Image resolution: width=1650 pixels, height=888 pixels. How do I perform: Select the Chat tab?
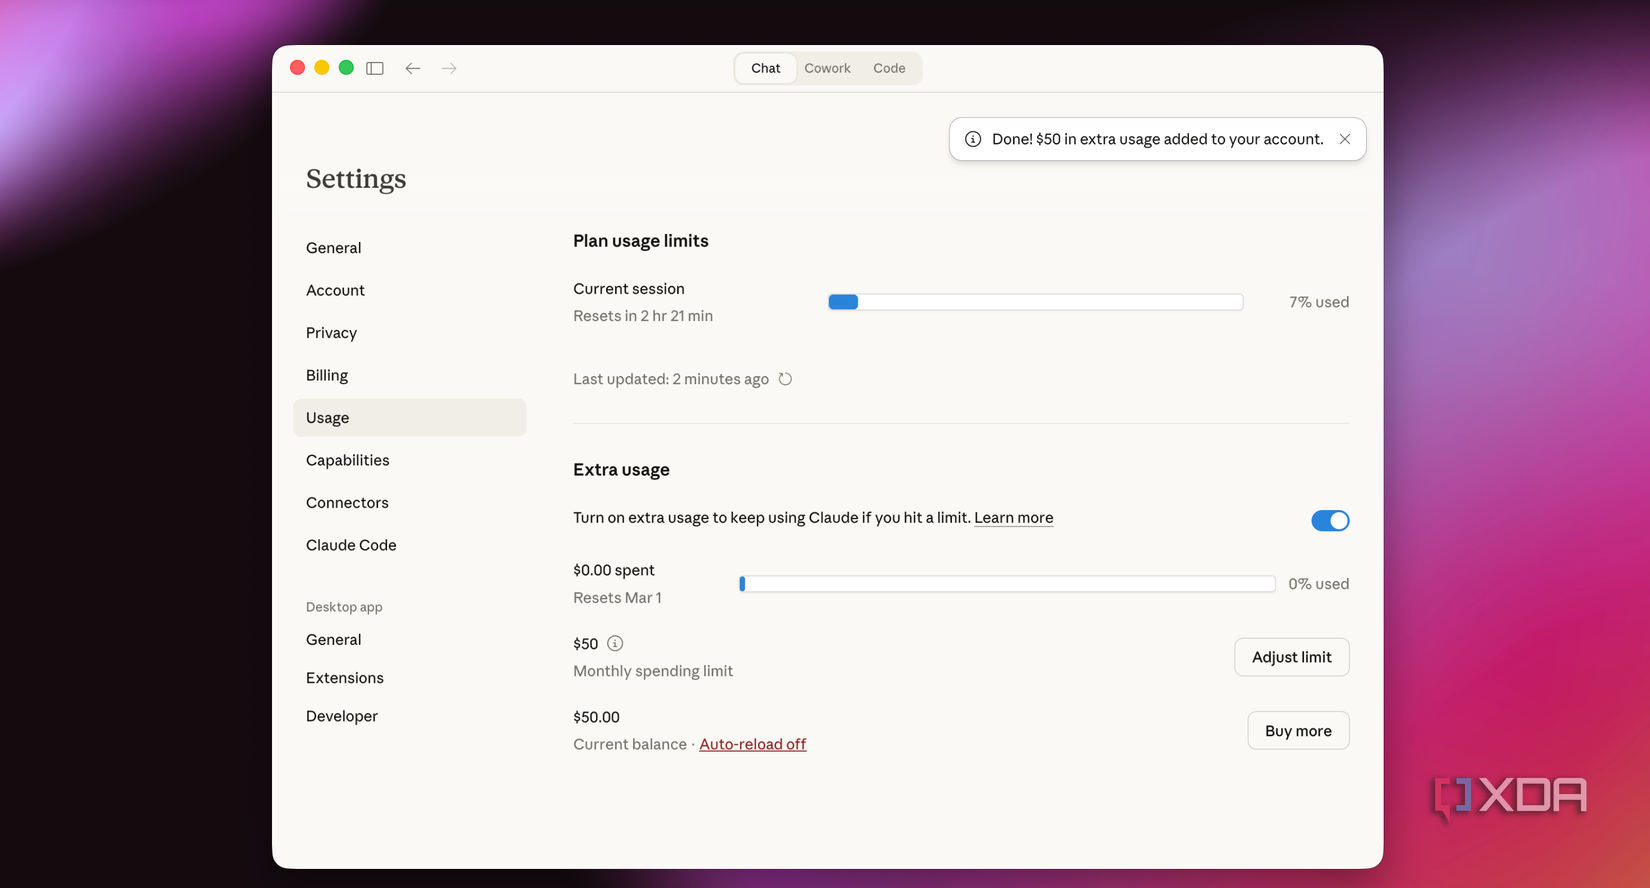click(765, 68)
